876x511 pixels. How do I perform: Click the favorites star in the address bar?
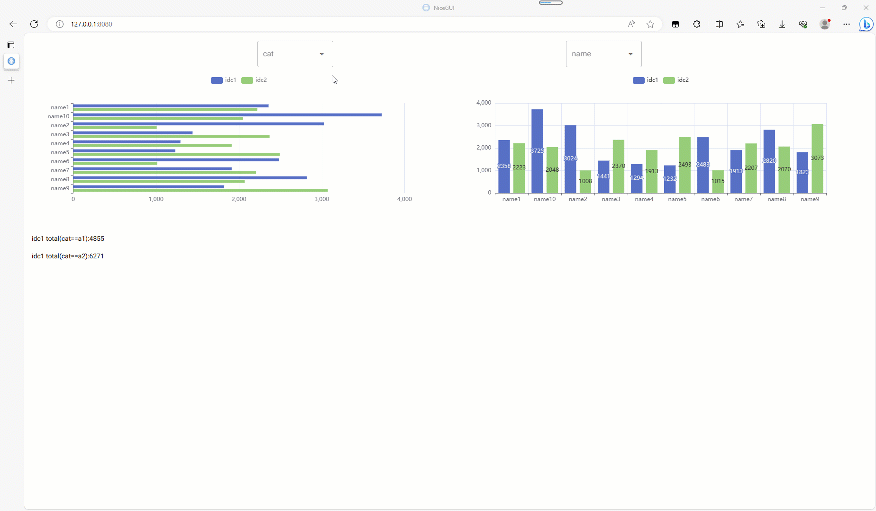[650, 24]
